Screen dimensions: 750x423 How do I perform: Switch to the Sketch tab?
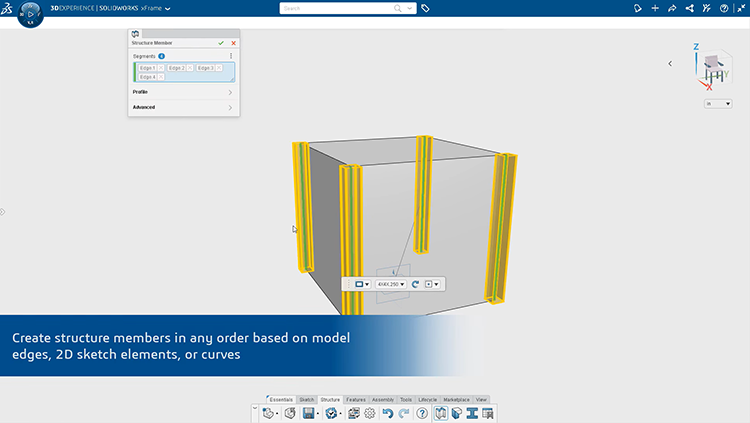point(307,399)
